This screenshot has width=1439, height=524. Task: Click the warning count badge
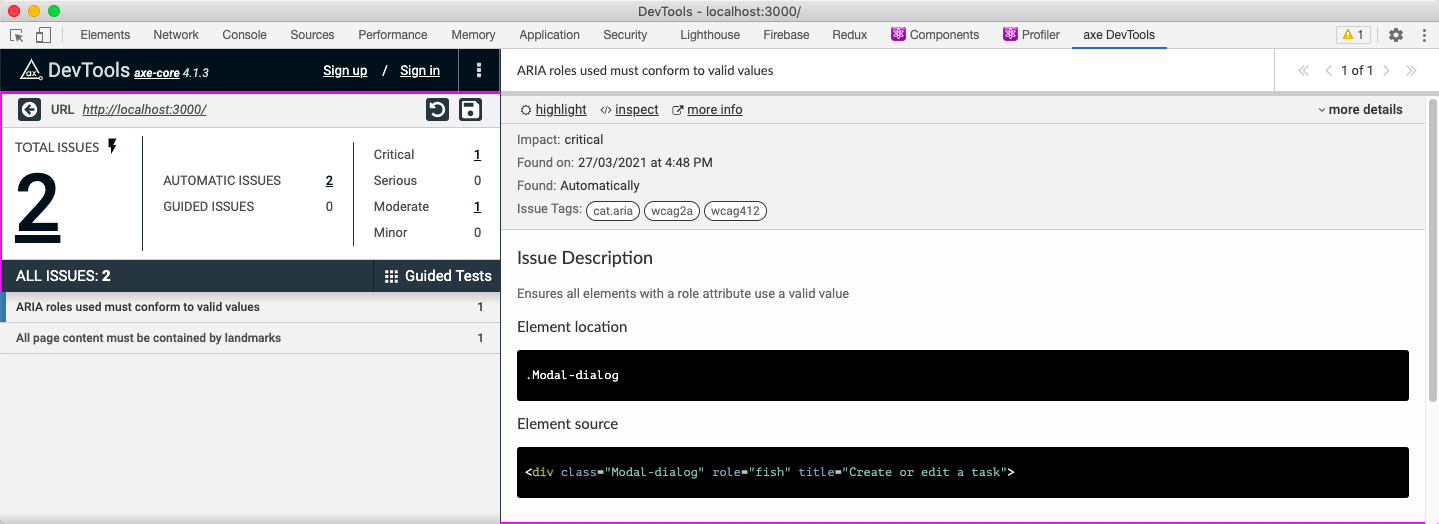1353,35
